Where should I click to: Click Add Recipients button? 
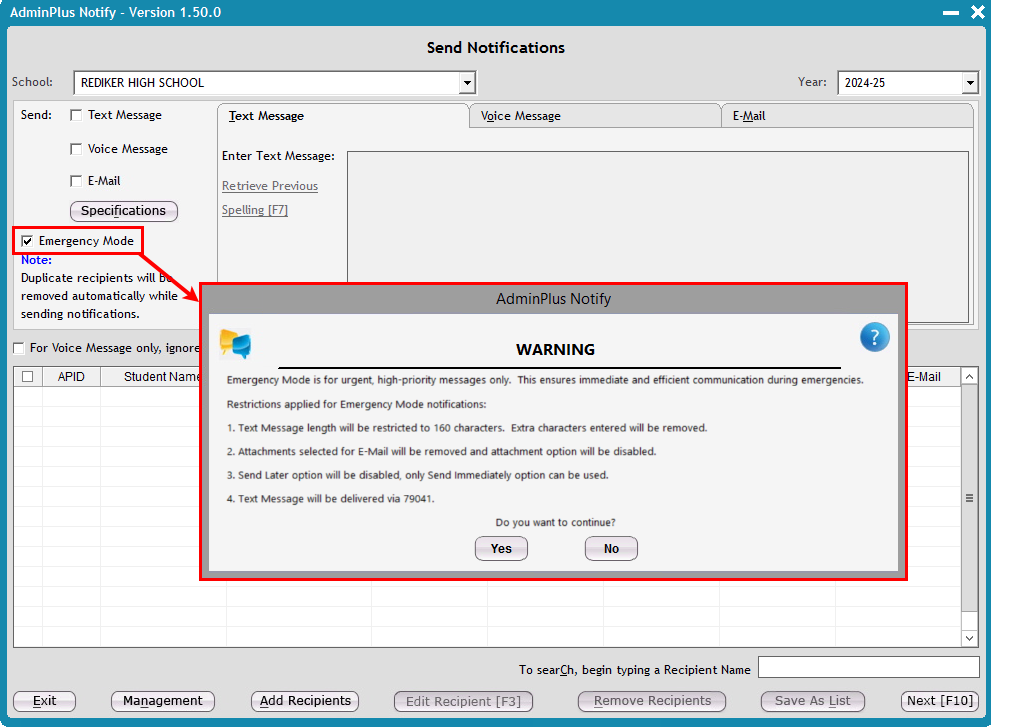pyautogui.click(x=305, y=701)
